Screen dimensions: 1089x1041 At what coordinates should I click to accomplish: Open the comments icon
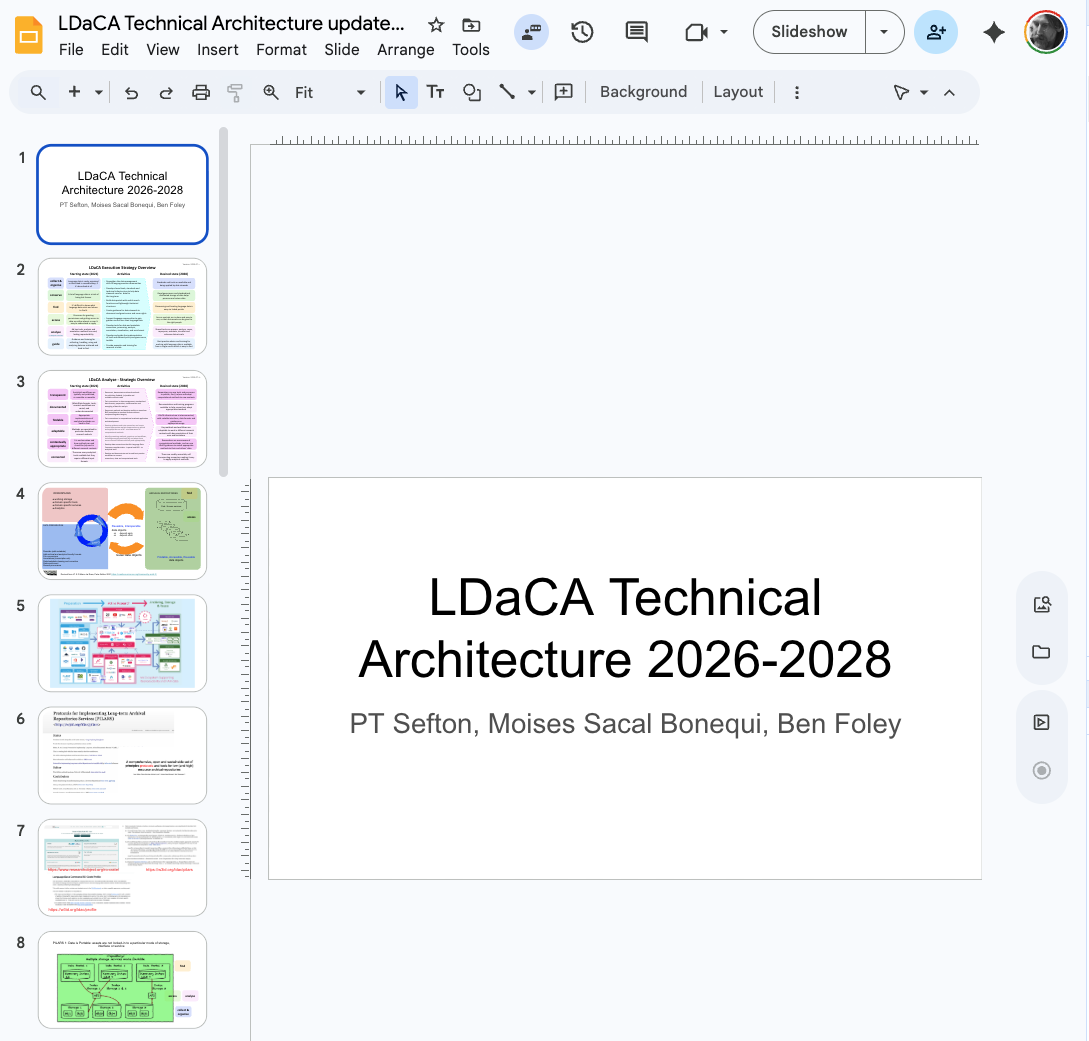(x=636, y=32)
